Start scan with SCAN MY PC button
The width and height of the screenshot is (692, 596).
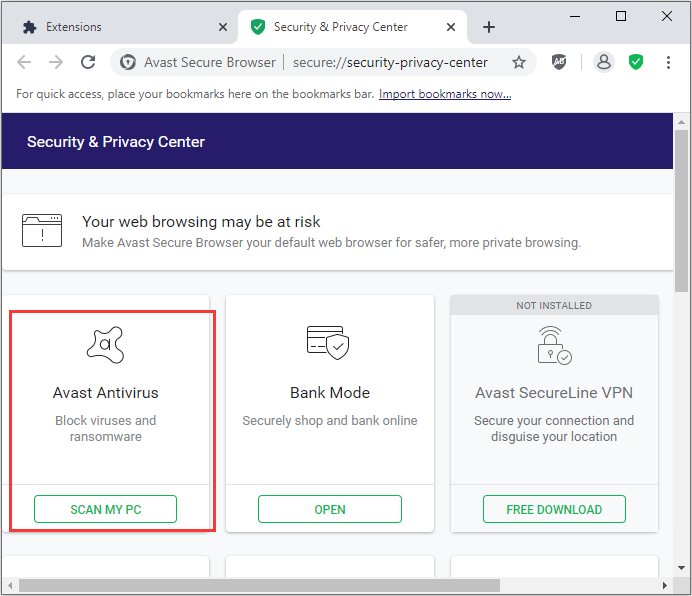pos(105,509)
